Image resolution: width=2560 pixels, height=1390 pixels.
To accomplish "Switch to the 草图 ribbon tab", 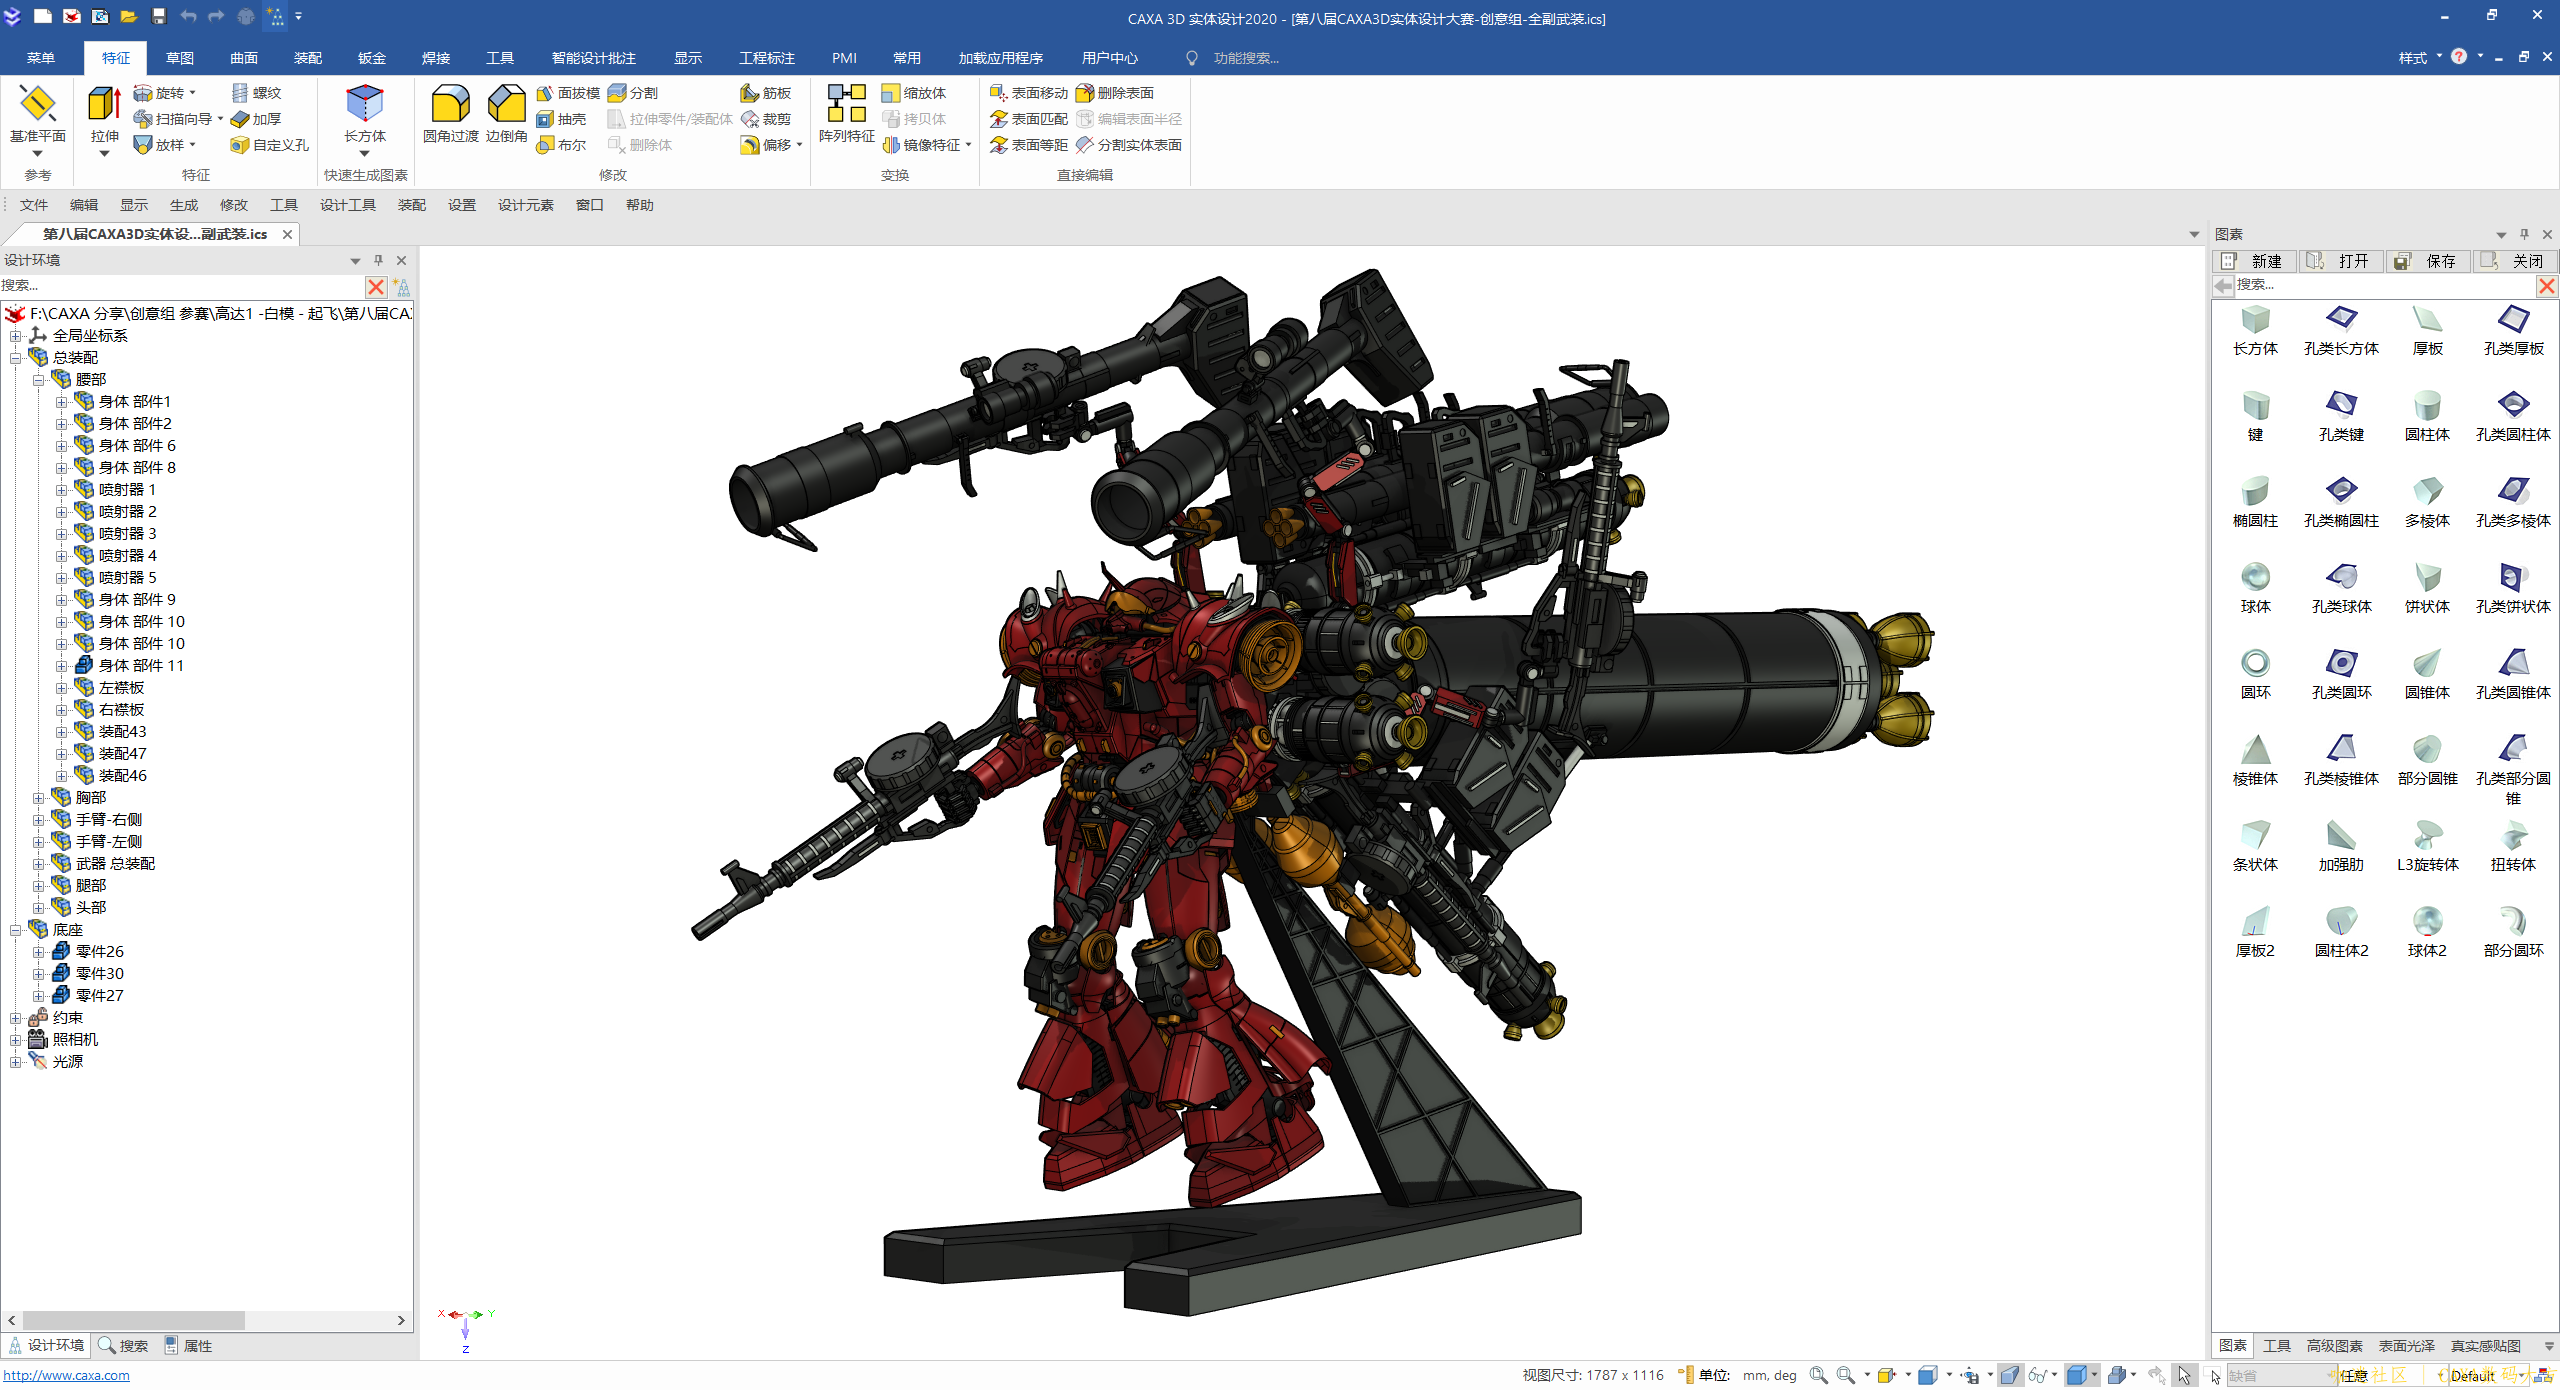I will tap(180, 58).
